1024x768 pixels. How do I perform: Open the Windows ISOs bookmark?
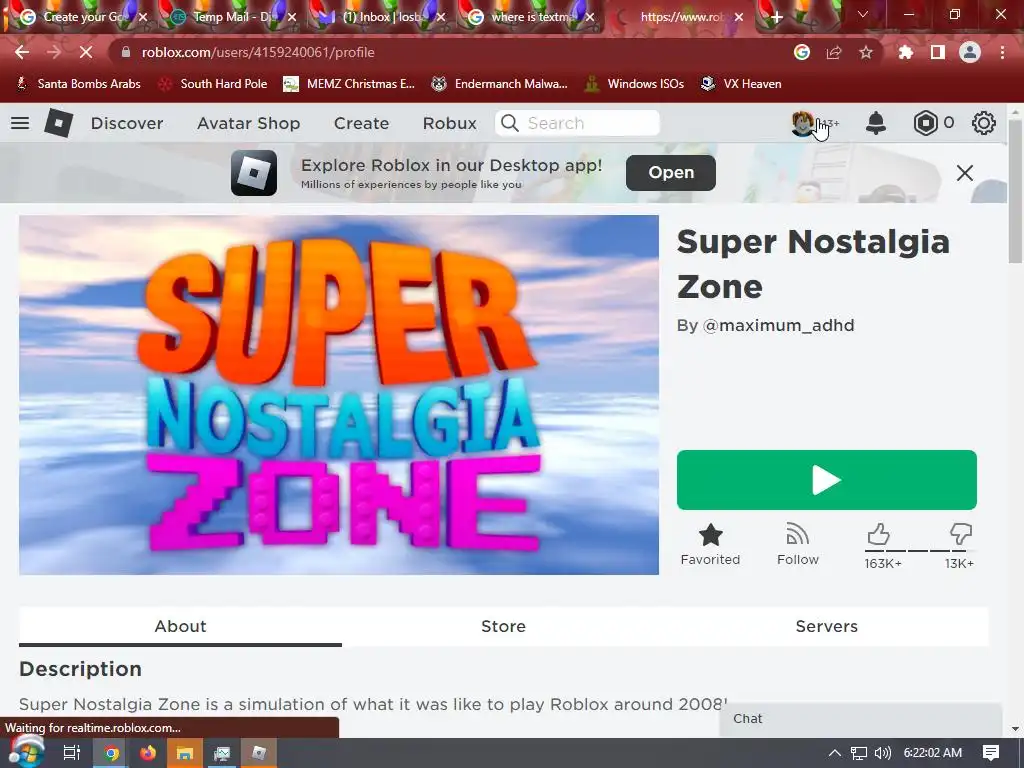[635, 84]
